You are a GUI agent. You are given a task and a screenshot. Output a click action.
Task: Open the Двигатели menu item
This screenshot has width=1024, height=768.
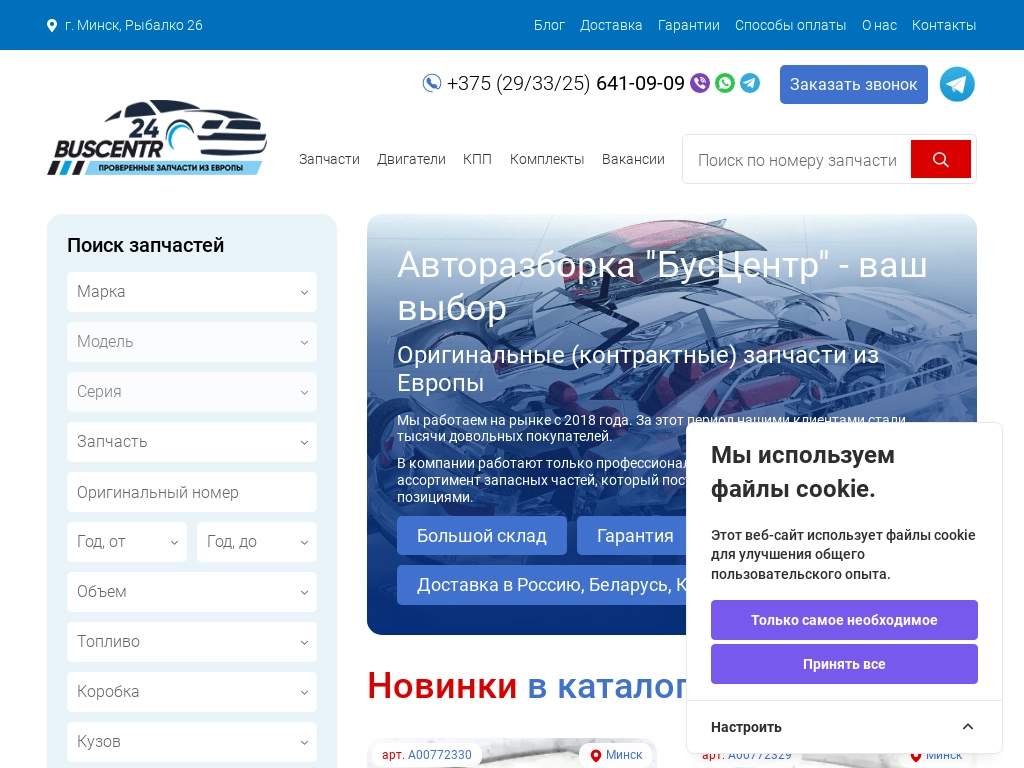411,159
